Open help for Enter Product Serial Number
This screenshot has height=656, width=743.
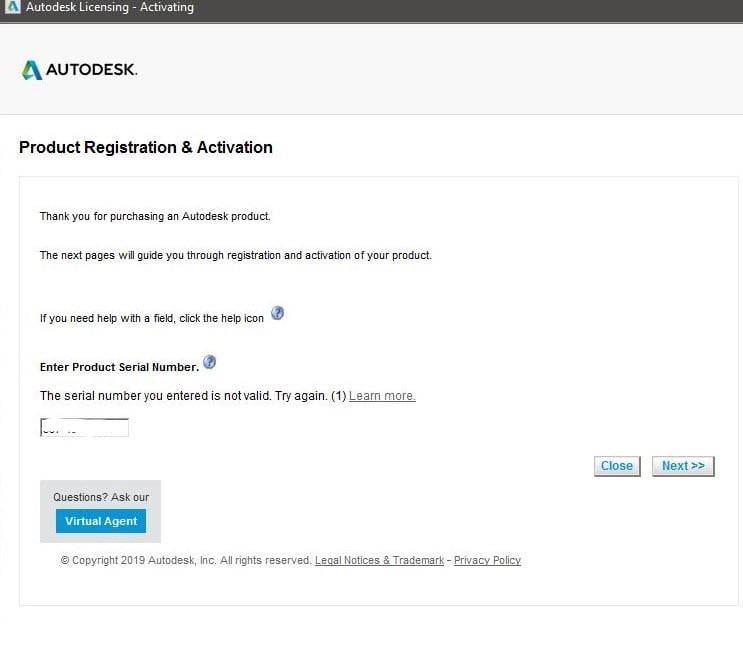tap(209, 362)
